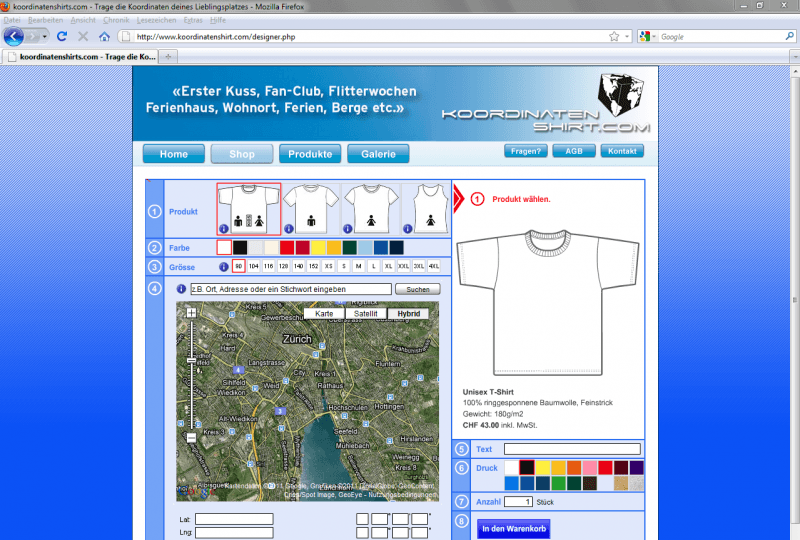Click the In den Warenkorb button
This screenshot has width=800, height=540.
pyautogui.click(x=513, y=528)
